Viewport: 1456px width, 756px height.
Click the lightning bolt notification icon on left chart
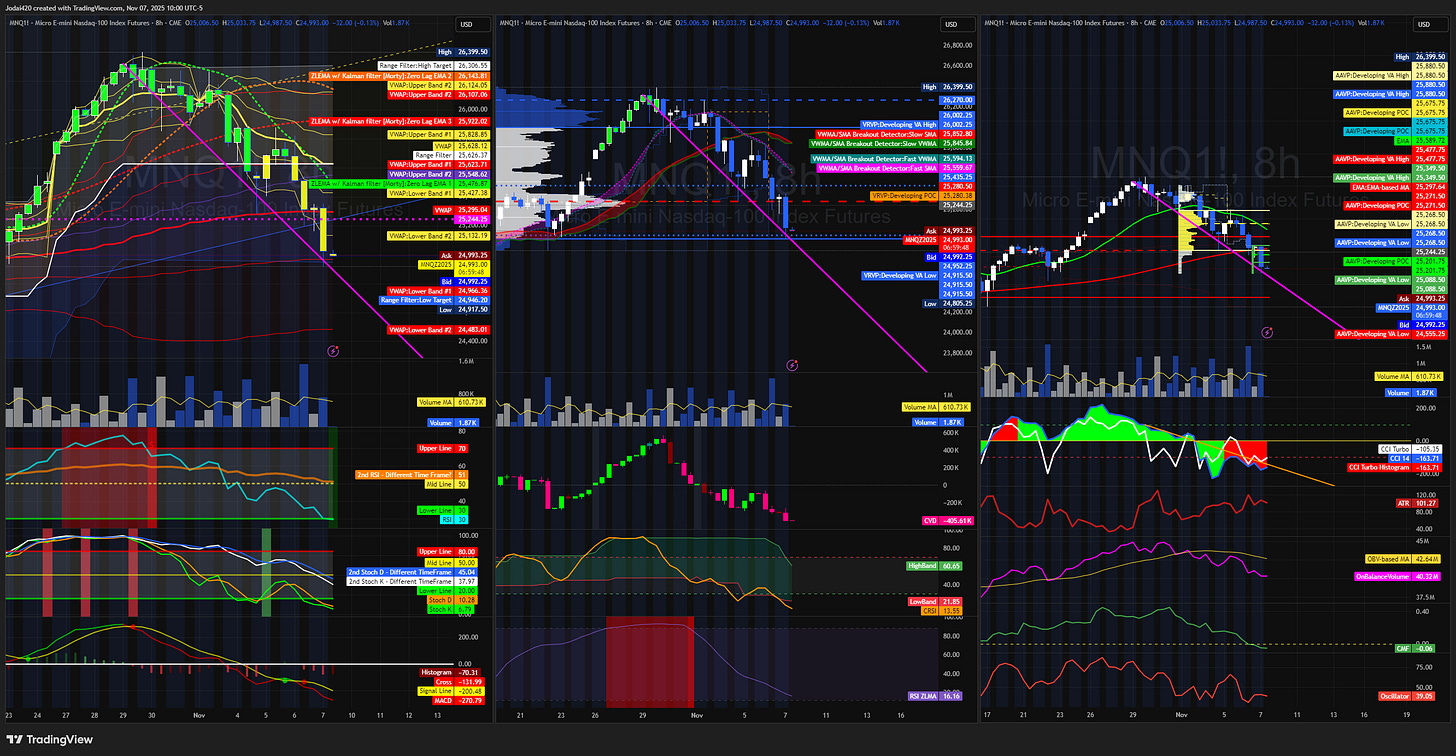[x=334, y=350]
